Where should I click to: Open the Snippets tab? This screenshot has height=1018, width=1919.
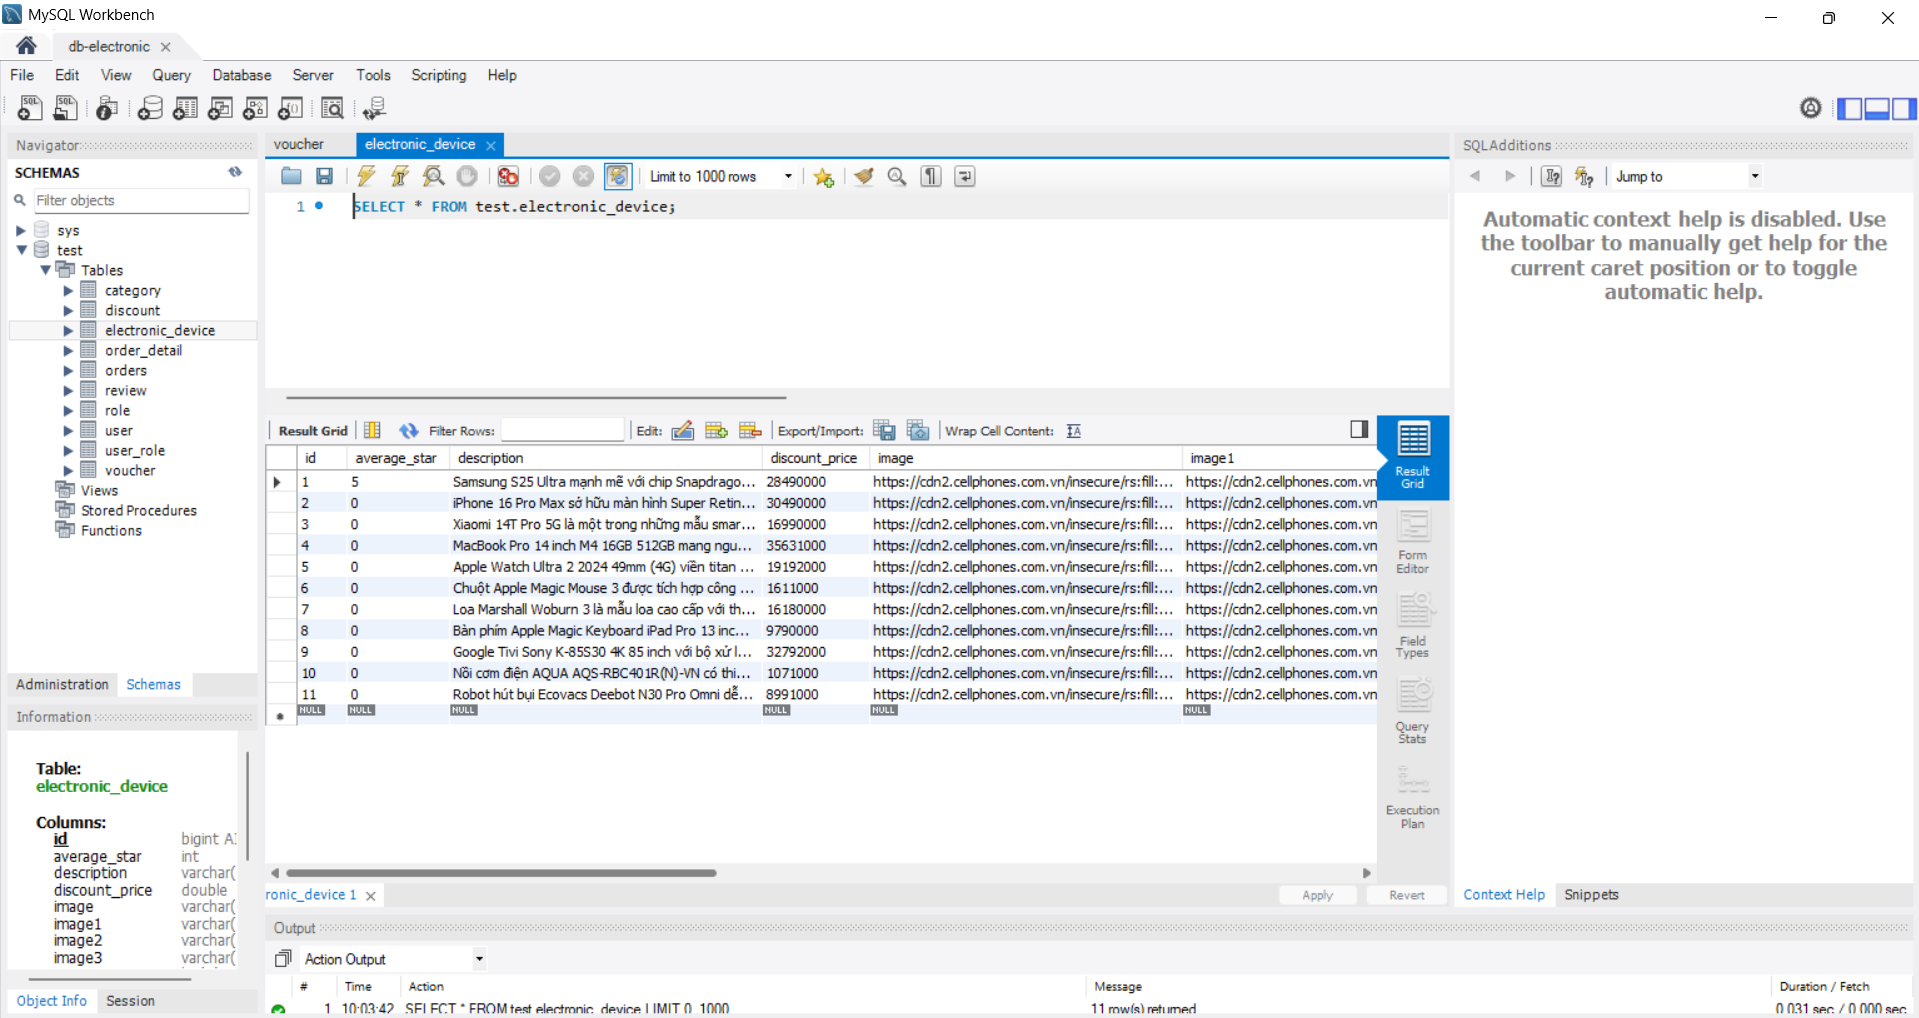click(x=1591, y=895)
